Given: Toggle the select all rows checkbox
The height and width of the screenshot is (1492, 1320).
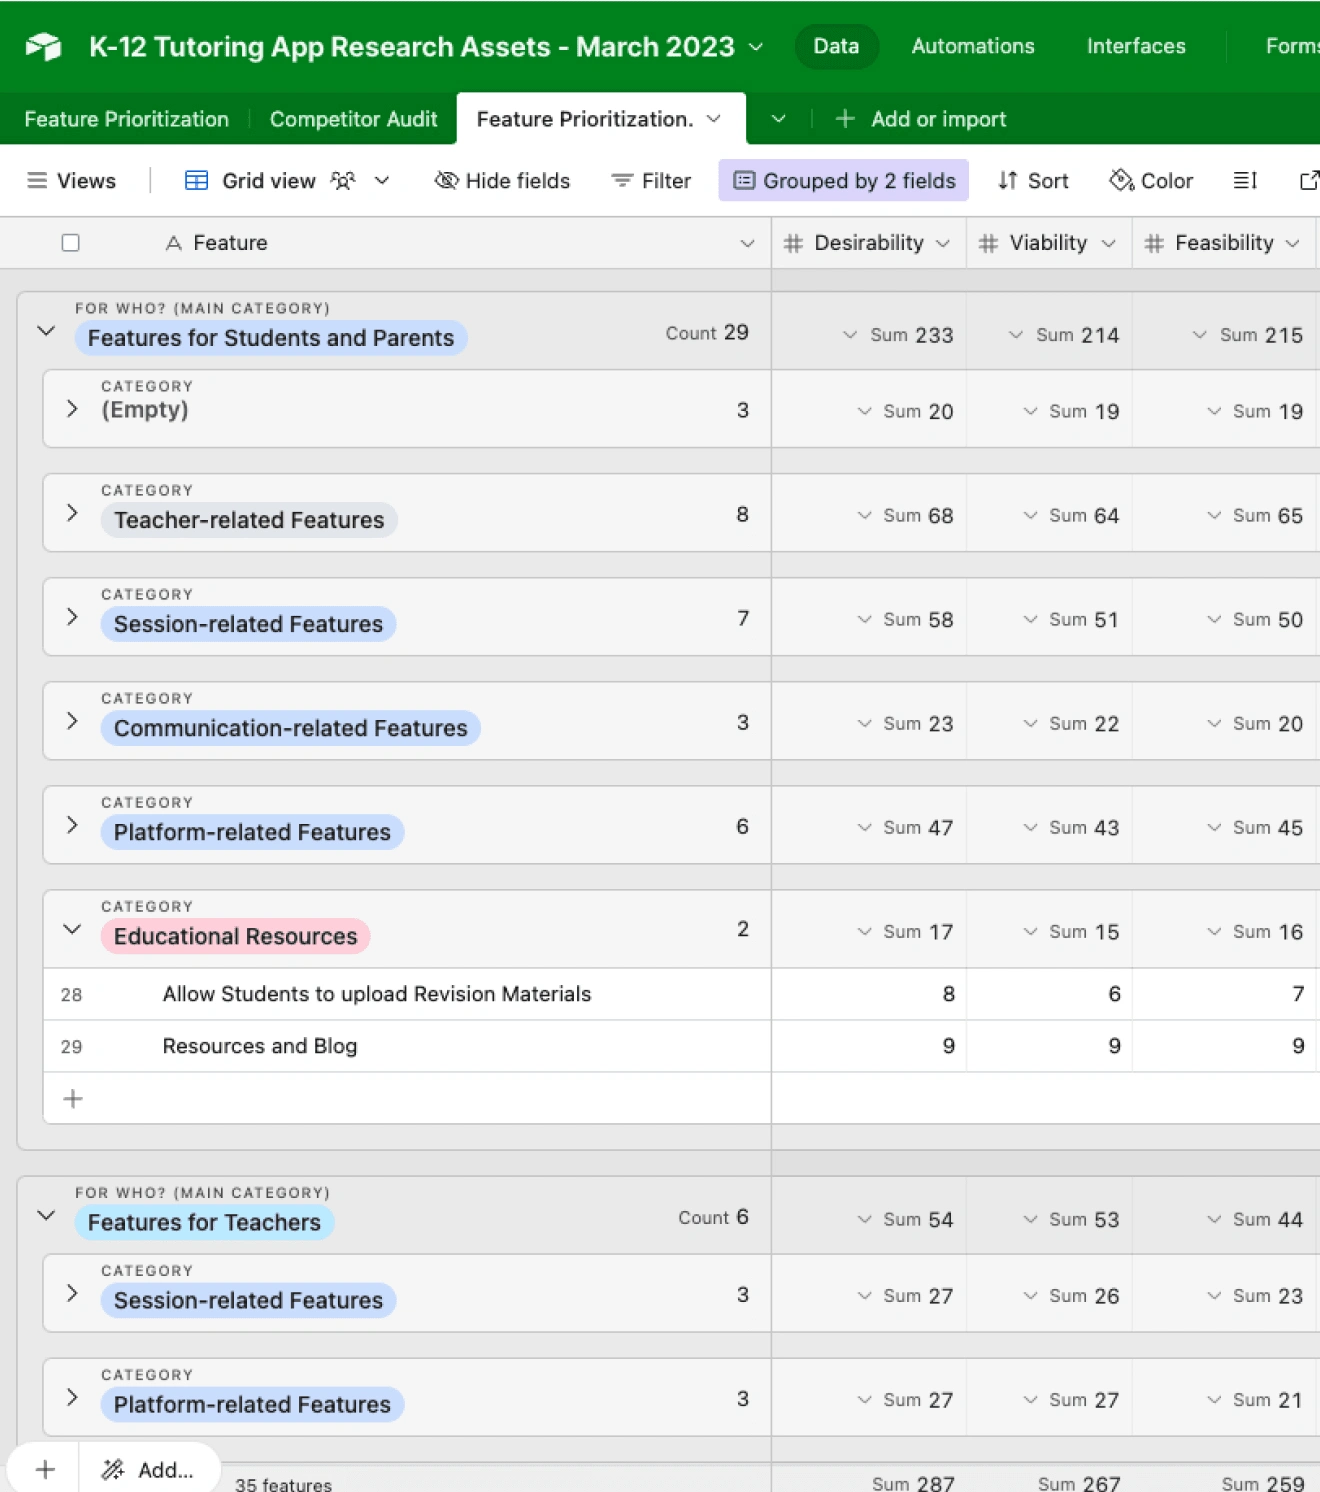Looking at the screenshot, I should point(70,243).
